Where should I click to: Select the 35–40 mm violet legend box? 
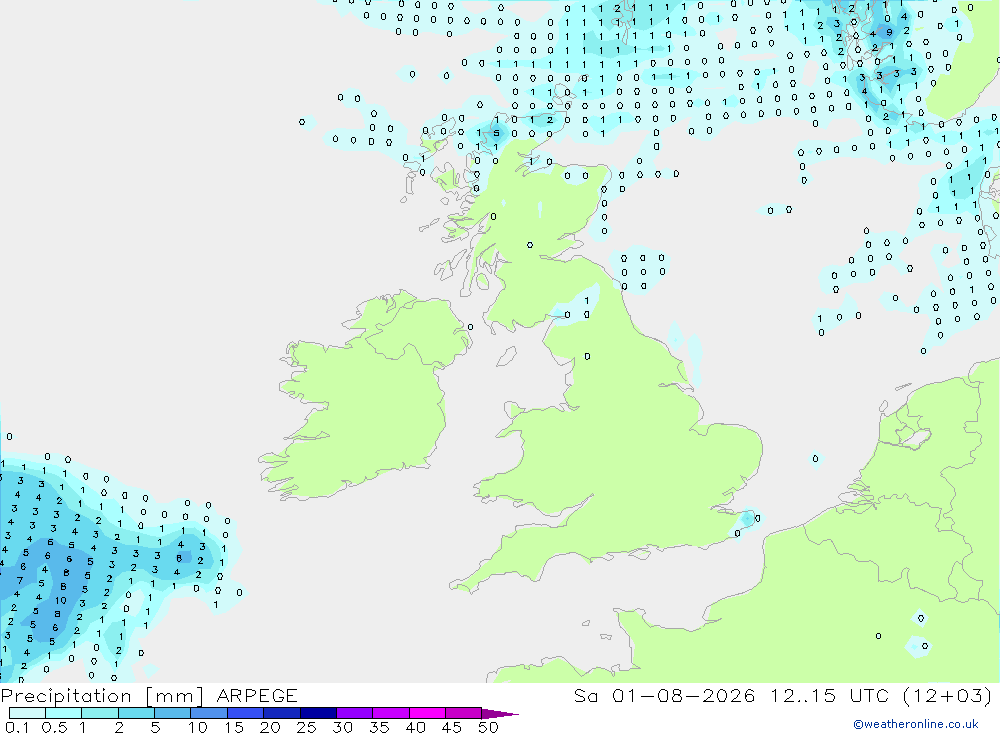click(391, 713)
